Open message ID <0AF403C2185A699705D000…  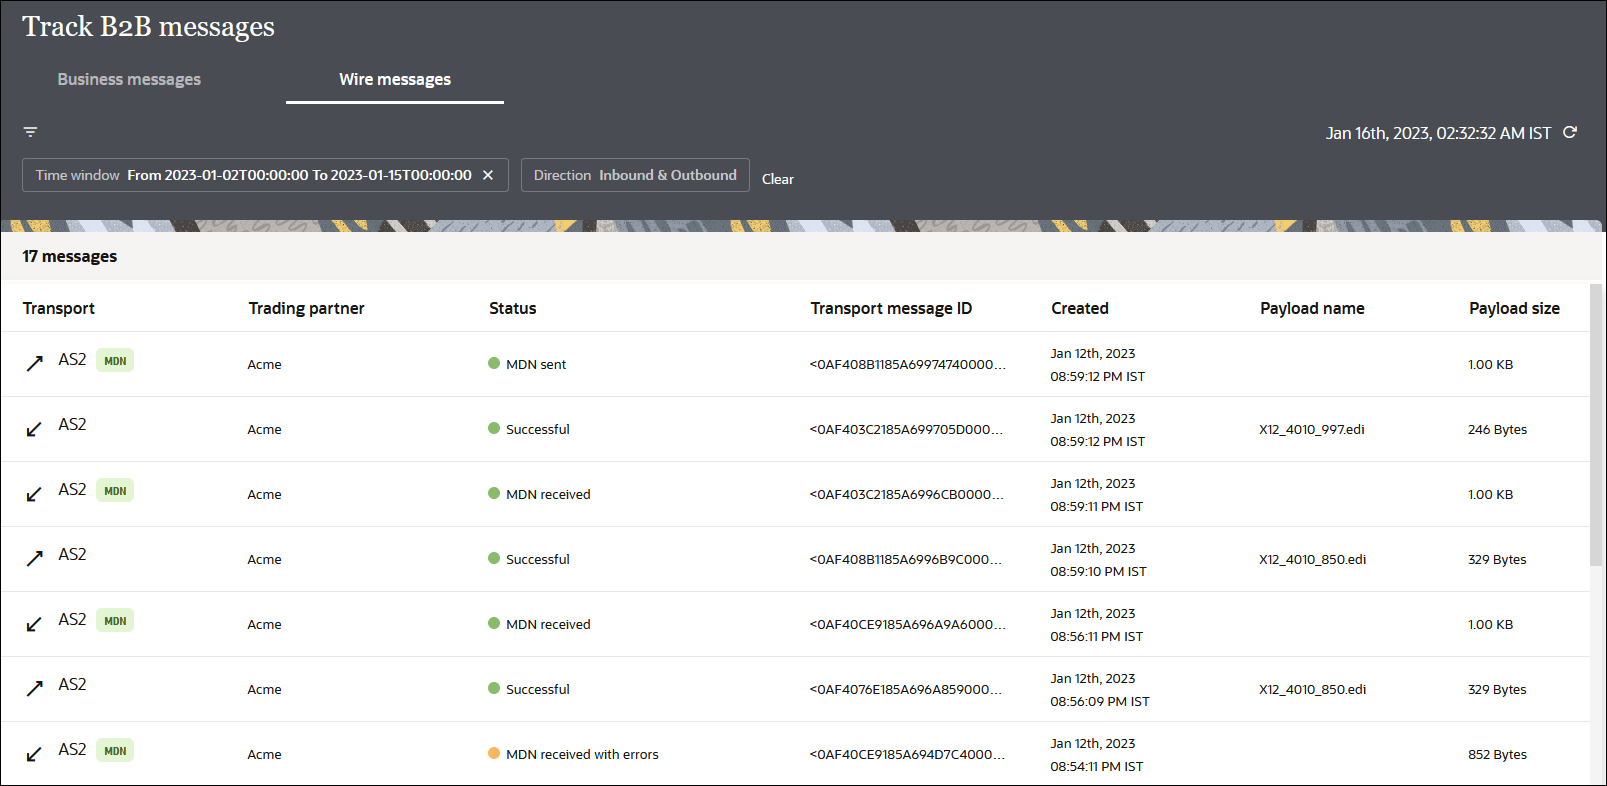click(x=906, y=429)
